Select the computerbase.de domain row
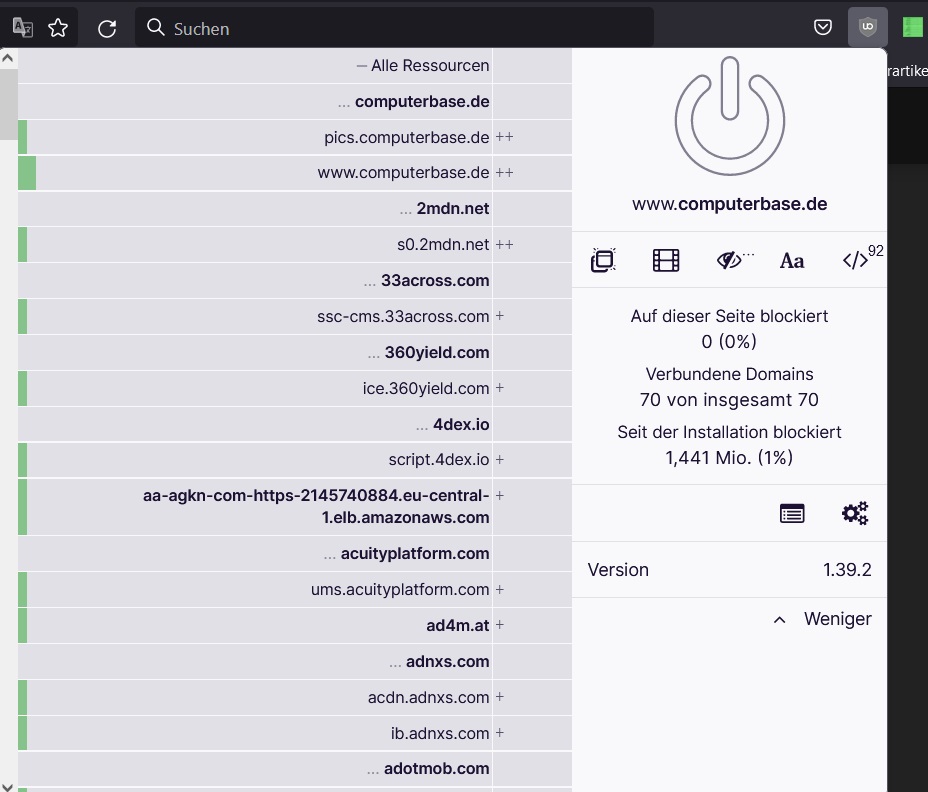This screenshot has width=928, height=792. click(295, 102)
